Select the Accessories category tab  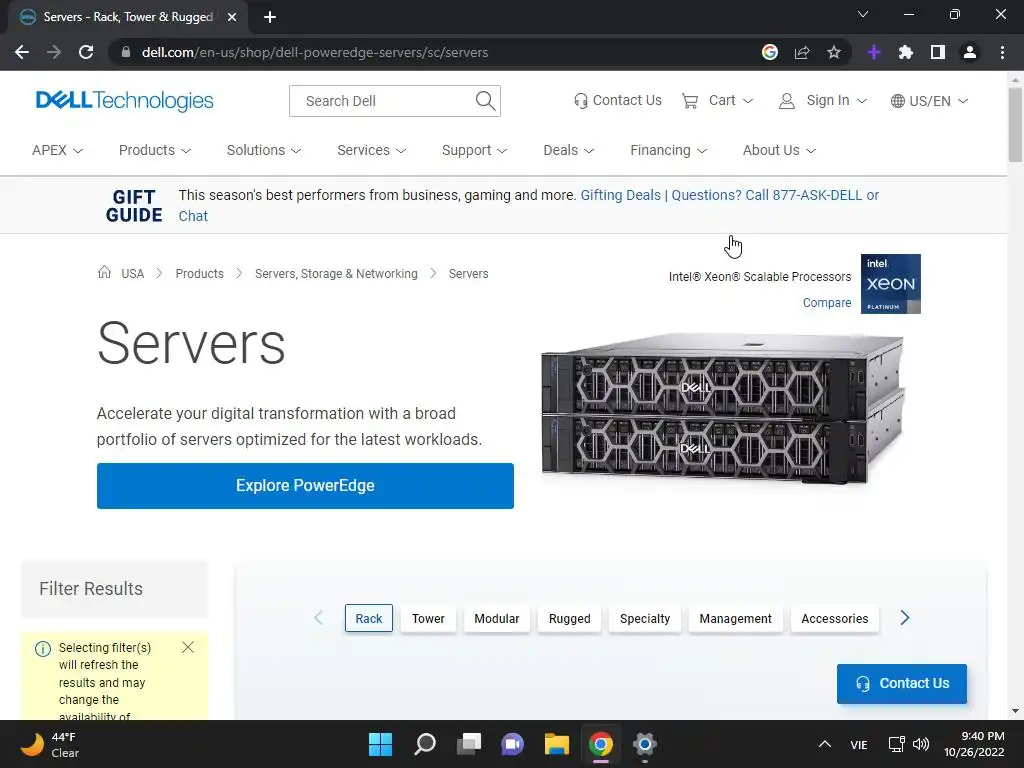click(x=835, y=618)
